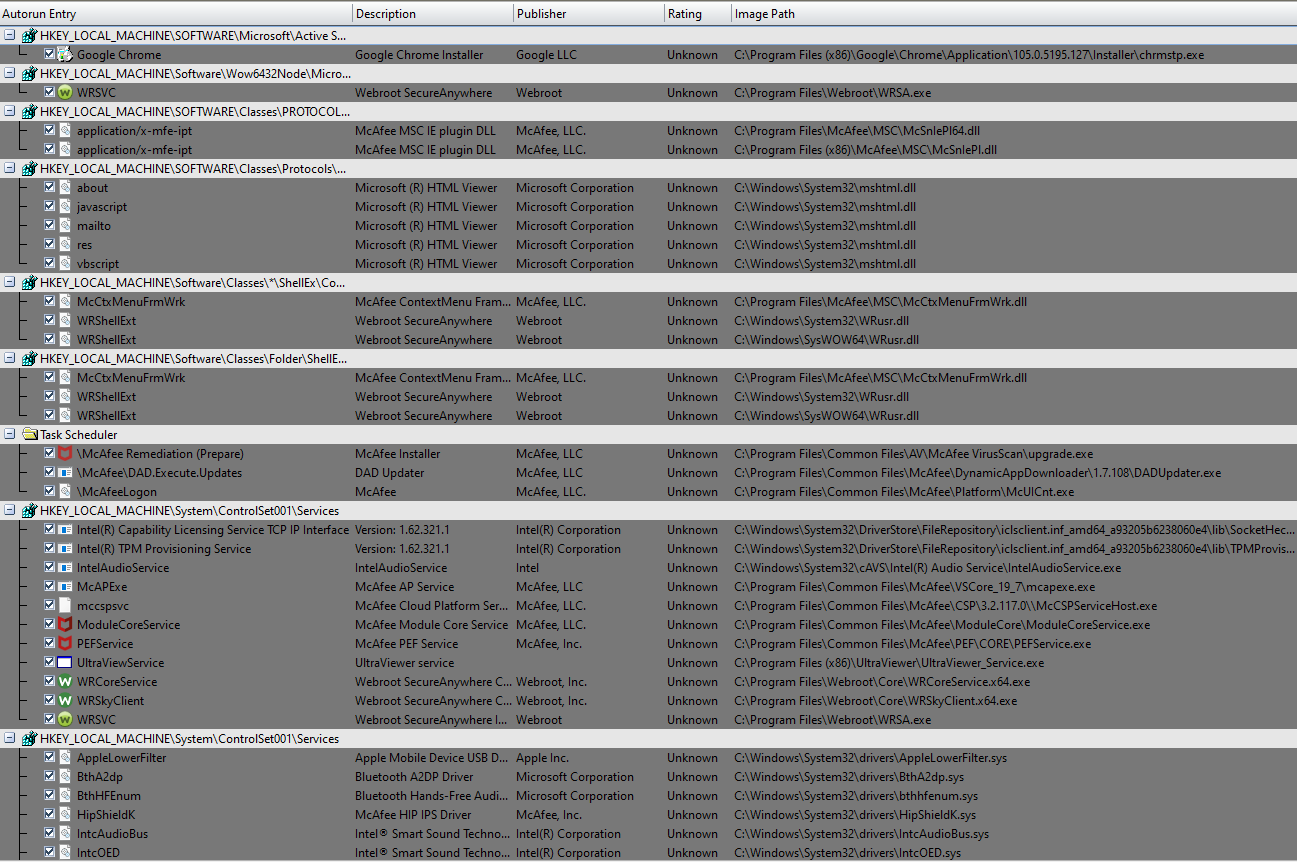This screenshot has height=862, width=1297.
Task: Click the registry icon of the Classes\*\ShellEx row
Action: click(x=29, y=283)
